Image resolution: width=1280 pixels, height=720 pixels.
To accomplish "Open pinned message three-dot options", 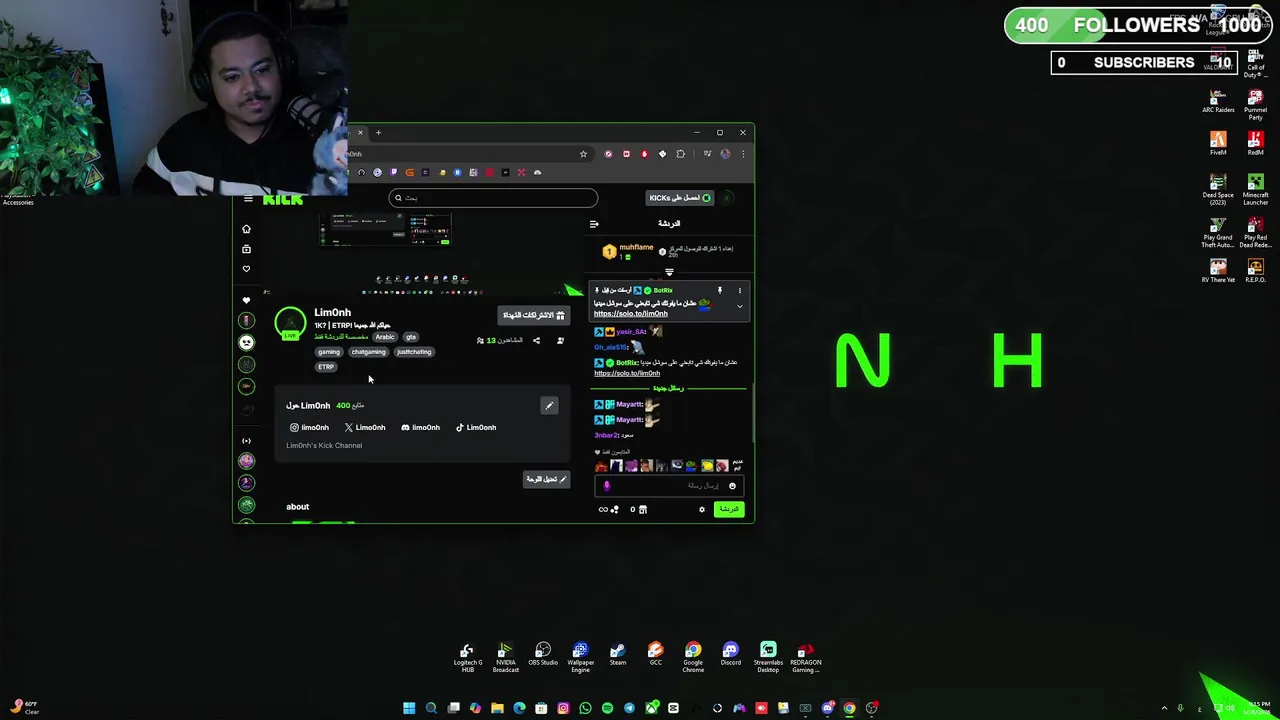I will pyautogui.click(x=740, y=291).
